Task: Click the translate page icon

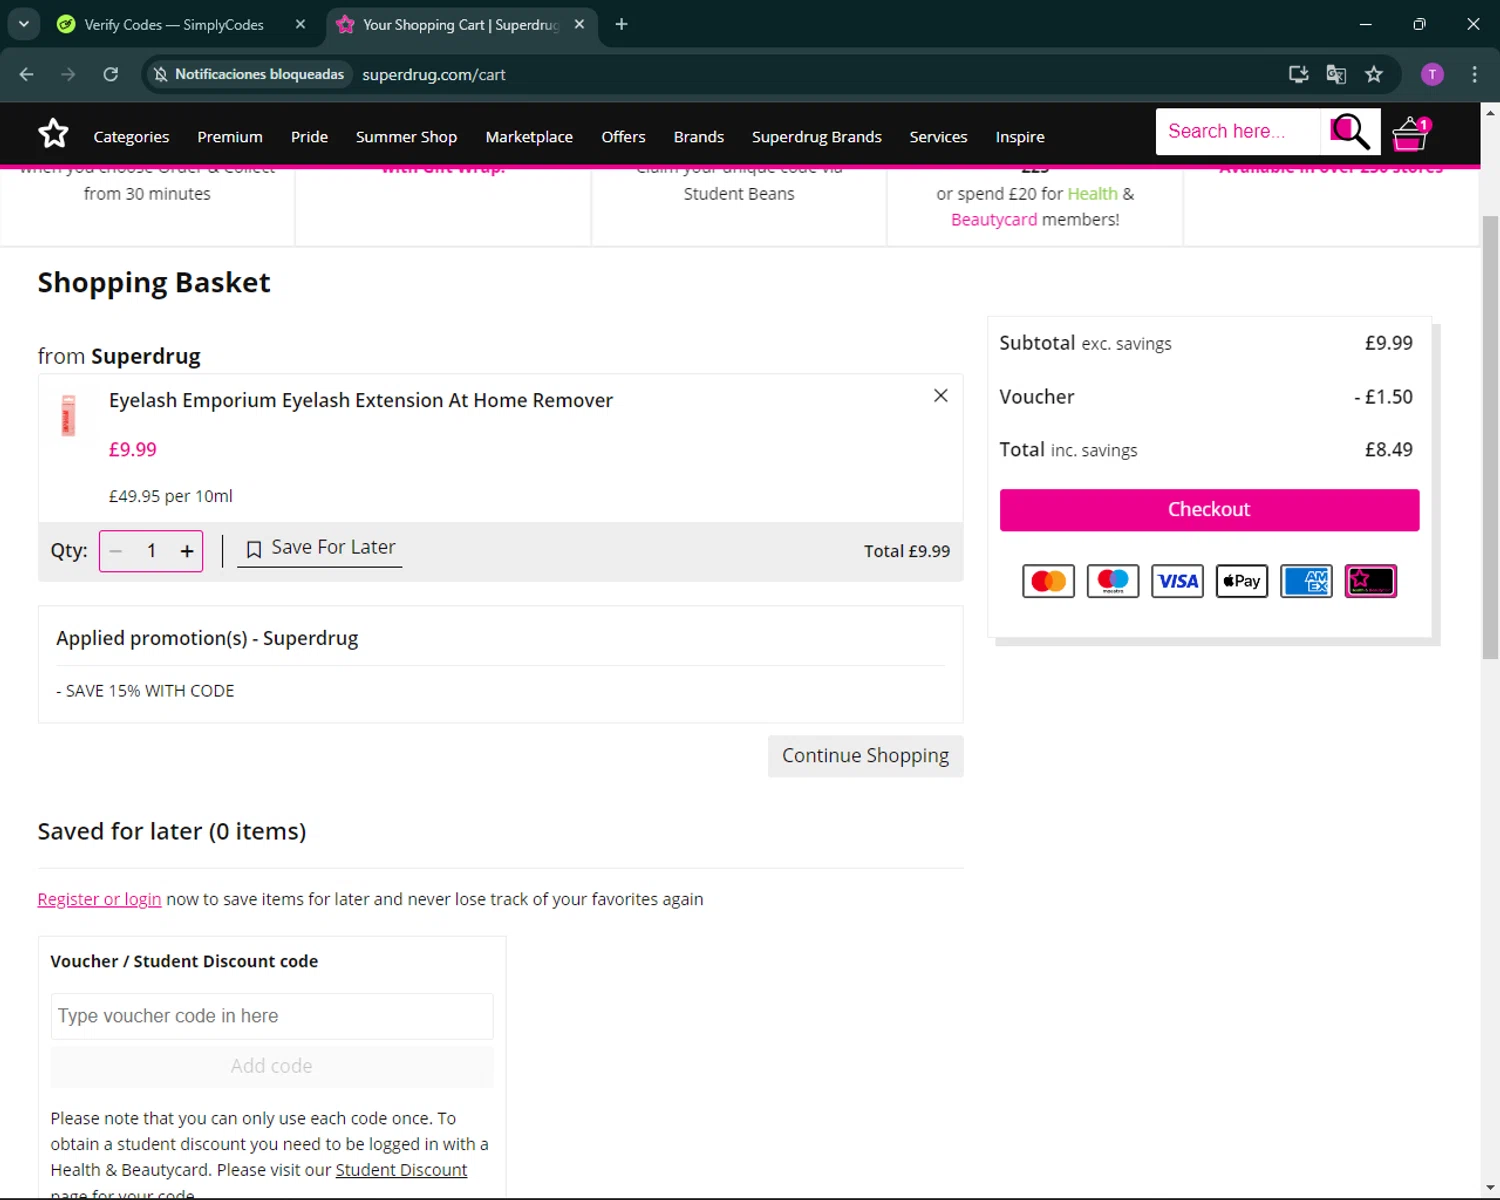Action: point(1336,74)
